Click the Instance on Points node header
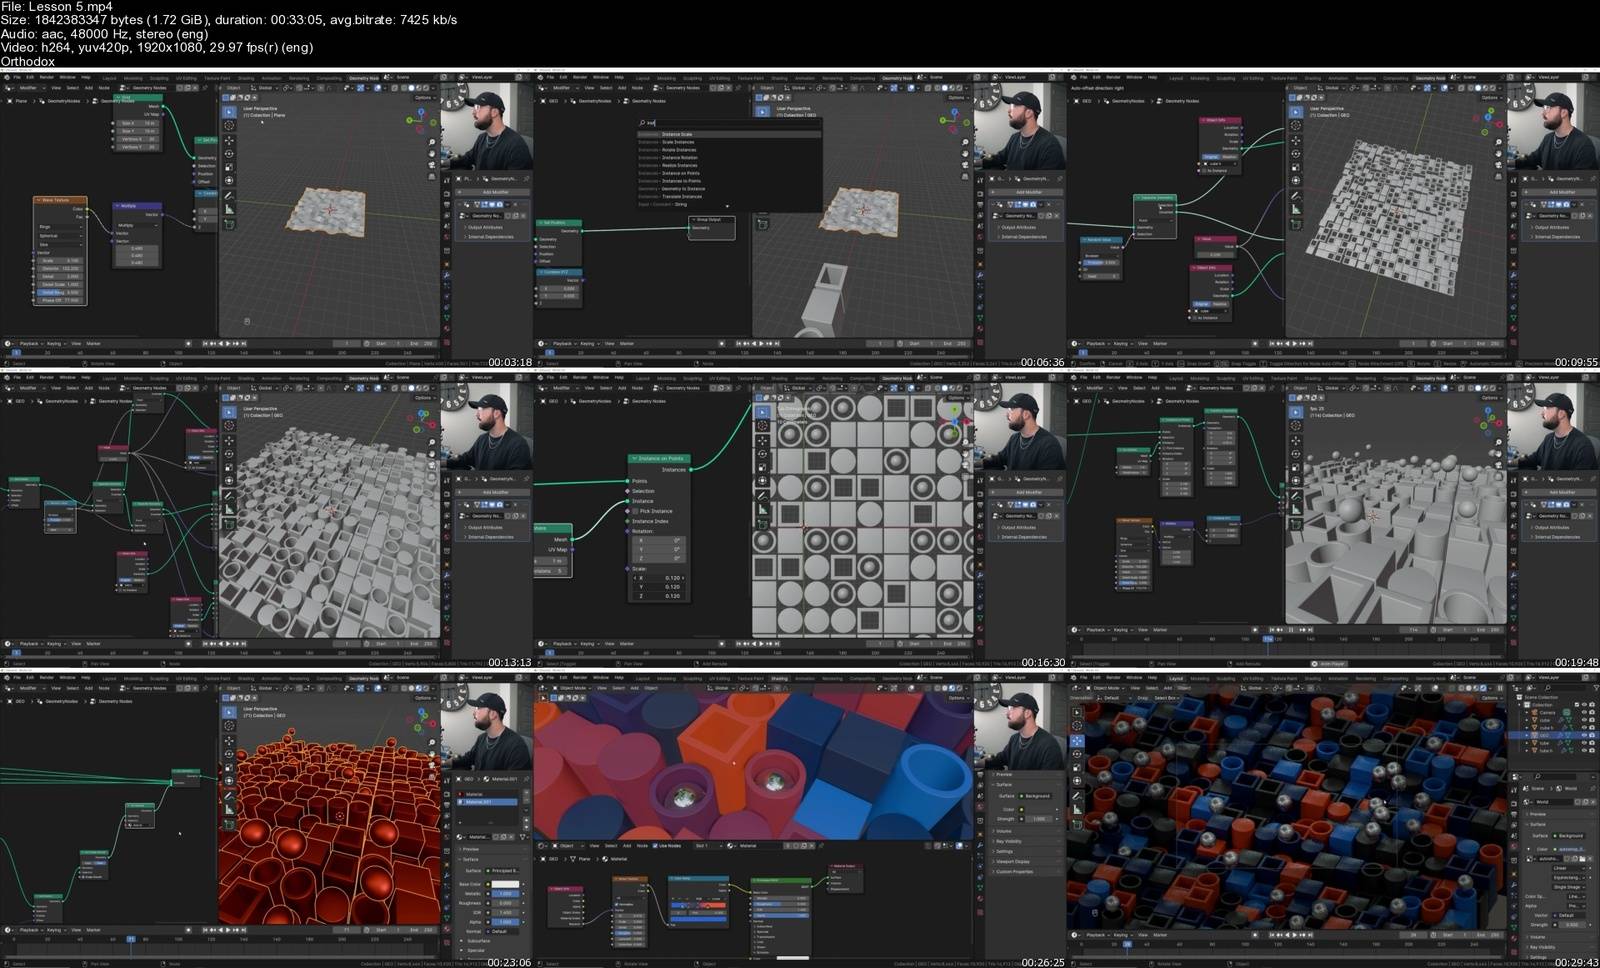 (659, 458)
